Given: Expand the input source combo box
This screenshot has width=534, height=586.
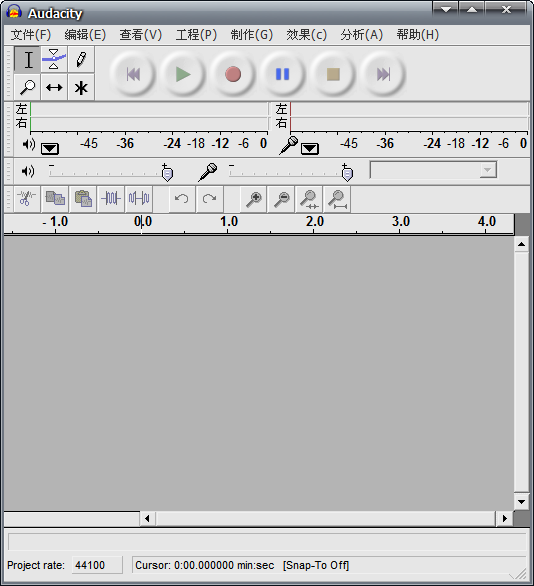Looking at the screenshot, I should coord(433,170).
